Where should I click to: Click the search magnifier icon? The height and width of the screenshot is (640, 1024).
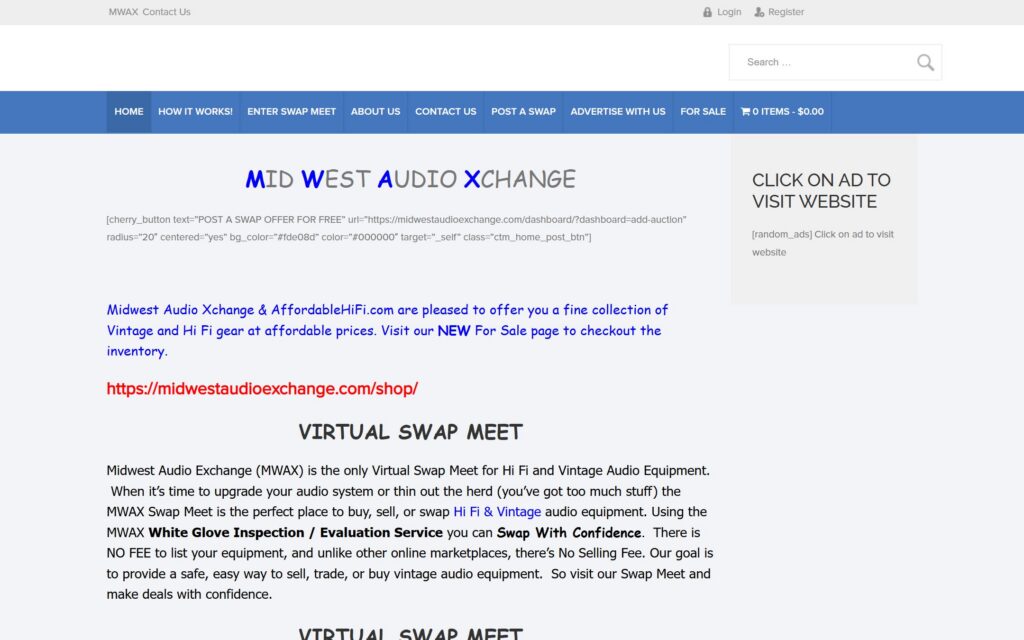click(x=925, y=62)
